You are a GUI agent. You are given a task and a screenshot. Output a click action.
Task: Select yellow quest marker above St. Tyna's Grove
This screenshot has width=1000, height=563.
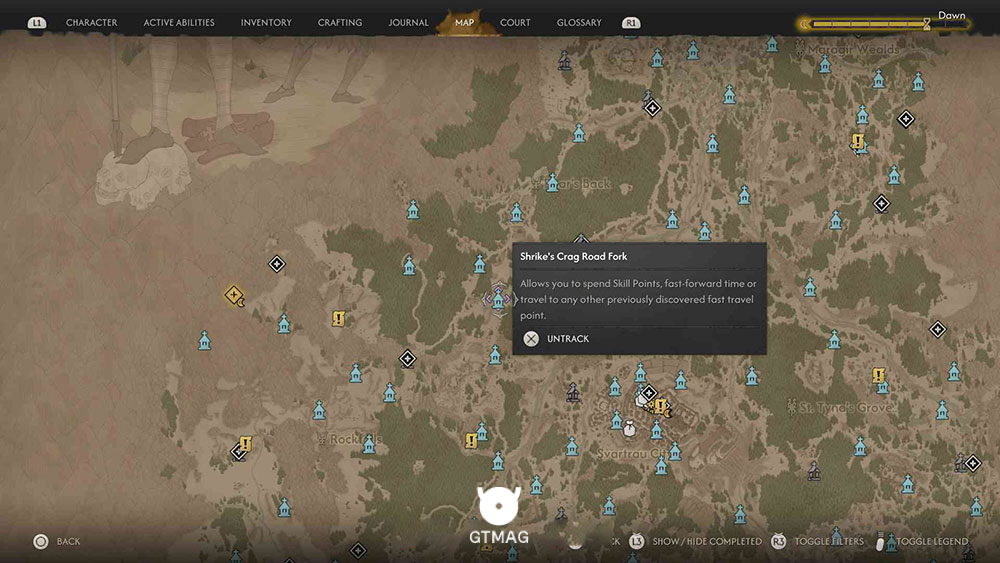click(878, 375)
